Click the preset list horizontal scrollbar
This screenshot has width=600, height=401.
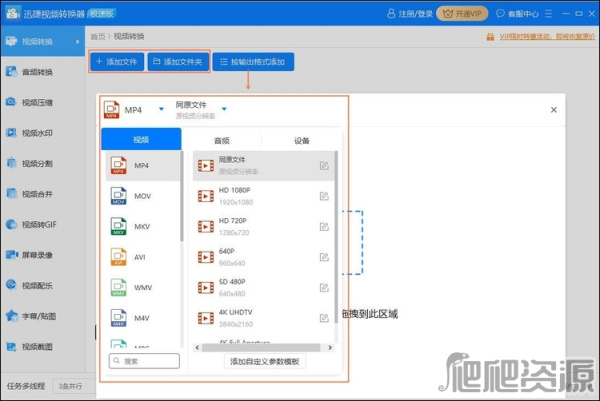(x=261, y=347)
